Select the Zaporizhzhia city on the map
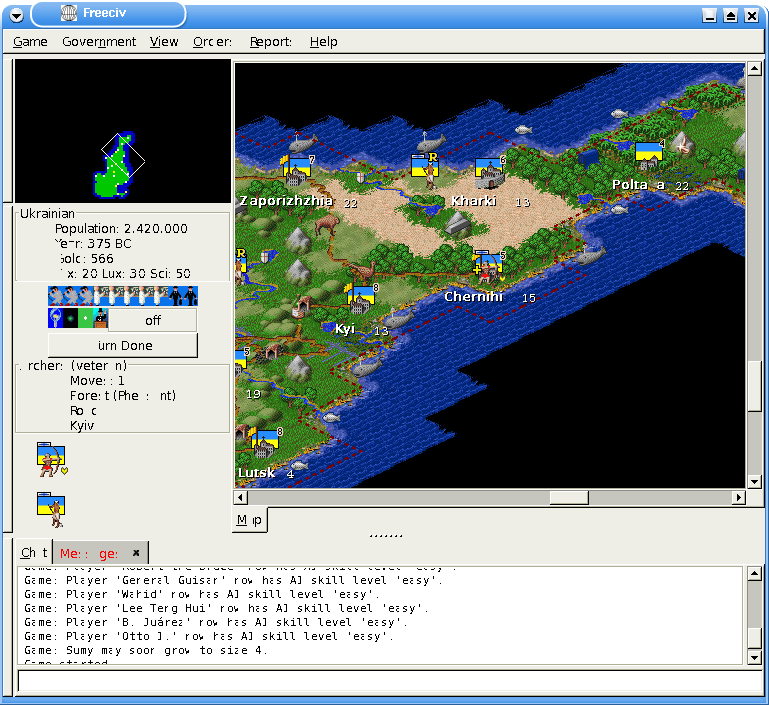The image size is (769, 705). coord(297,172)
